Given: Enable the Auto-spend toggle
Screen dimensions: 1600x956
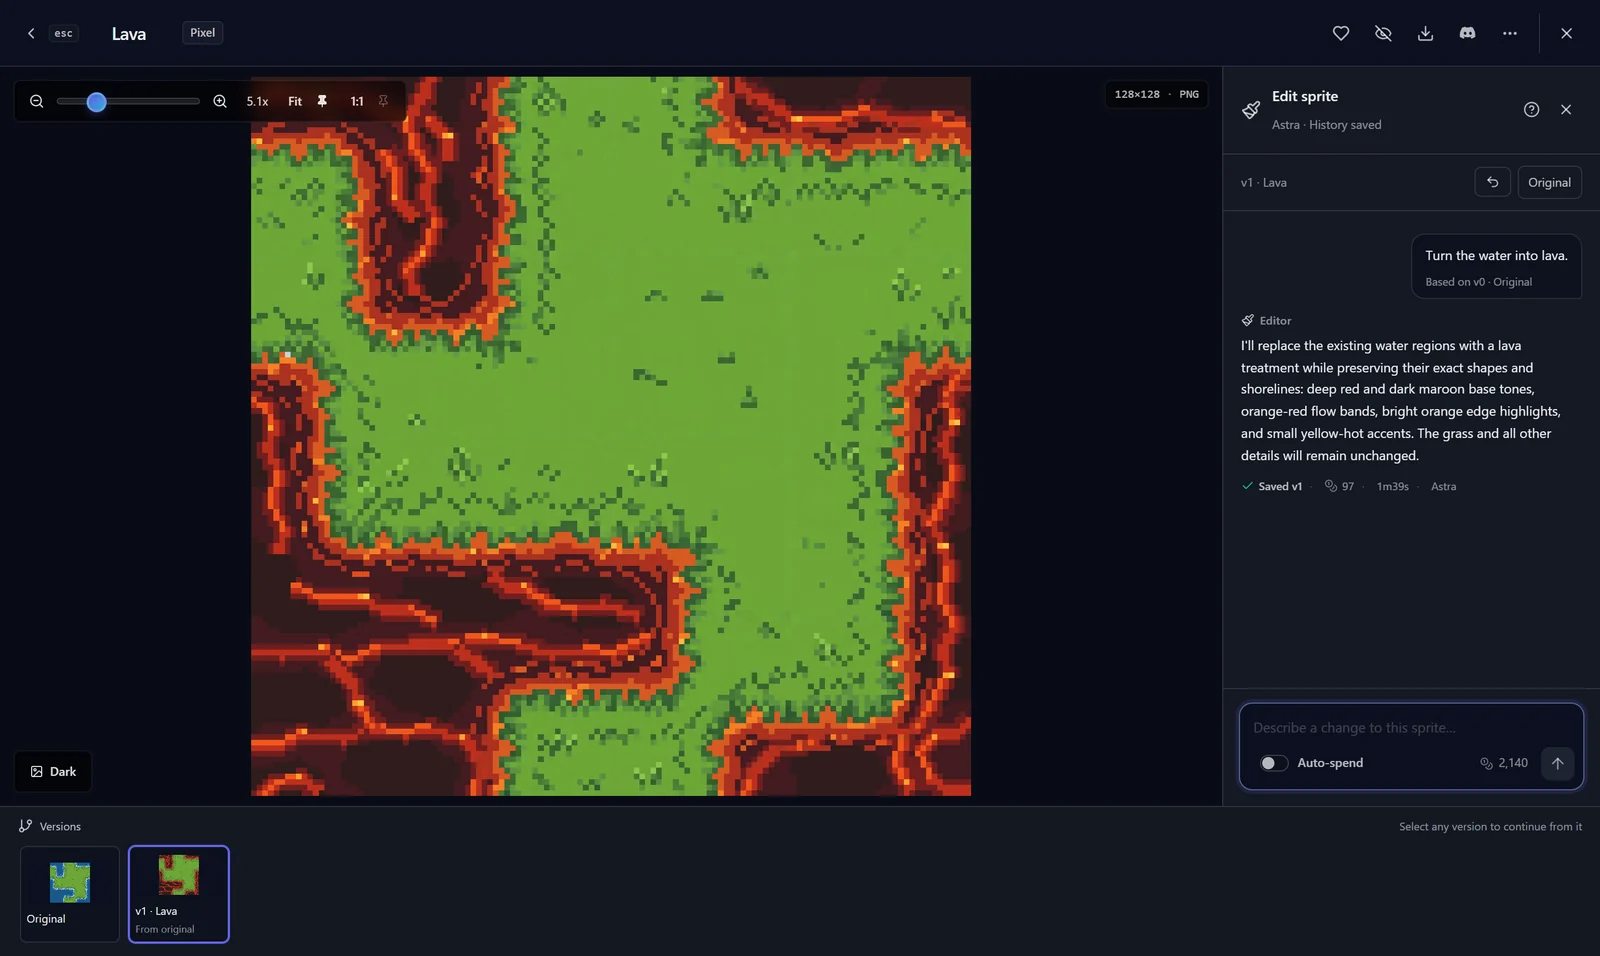Looking at the screenshot, I should tap(1273, 763).
